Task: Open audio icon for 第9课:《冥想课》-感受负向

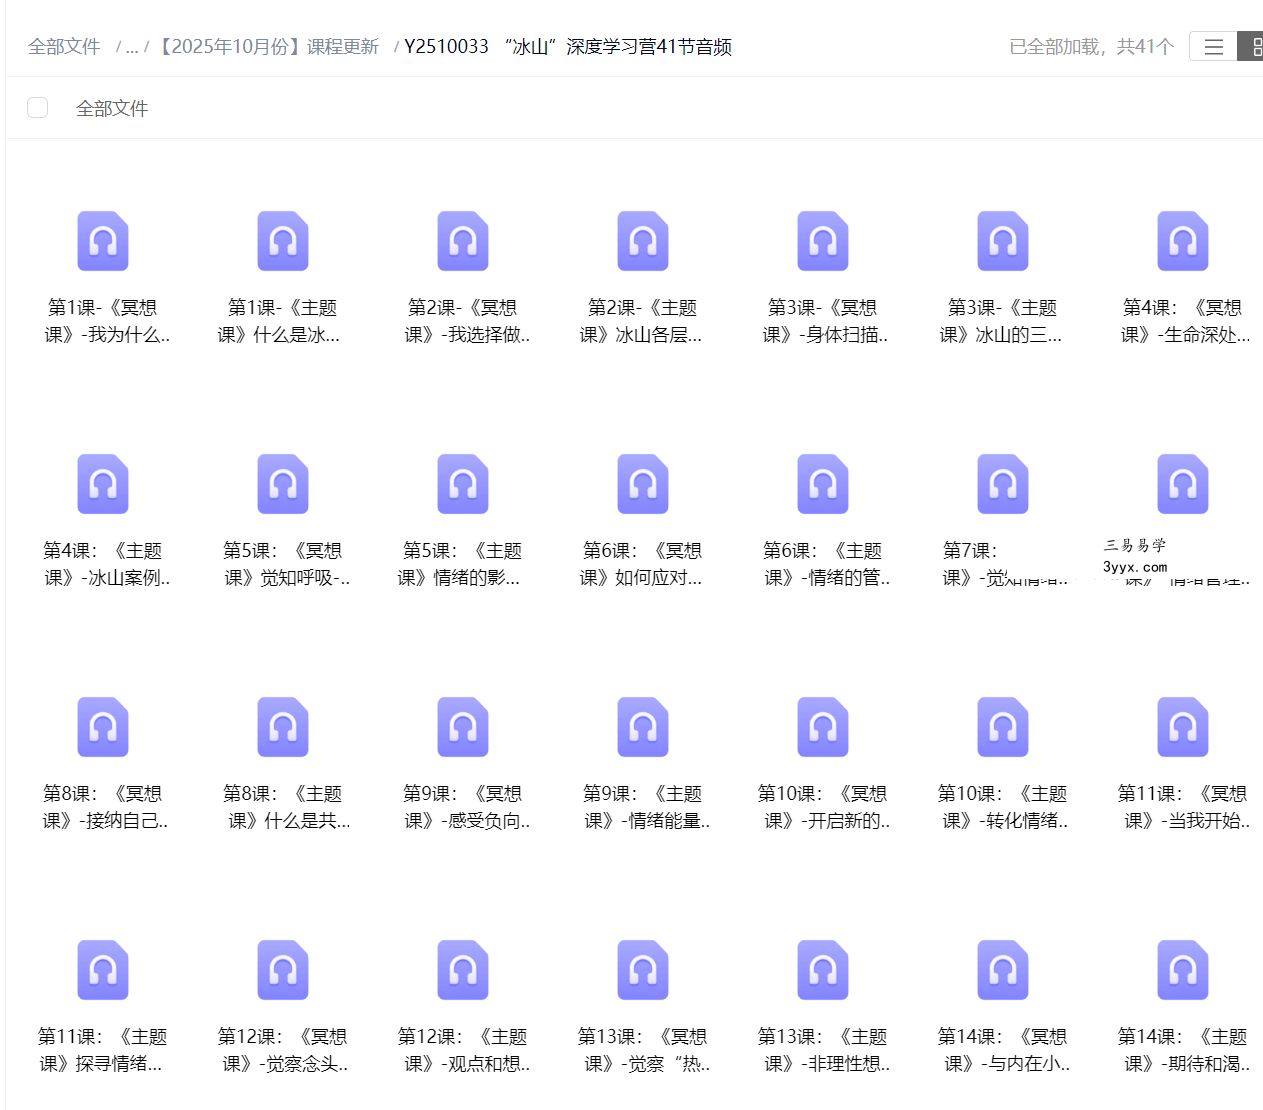Action: click(x=463, y=727)
